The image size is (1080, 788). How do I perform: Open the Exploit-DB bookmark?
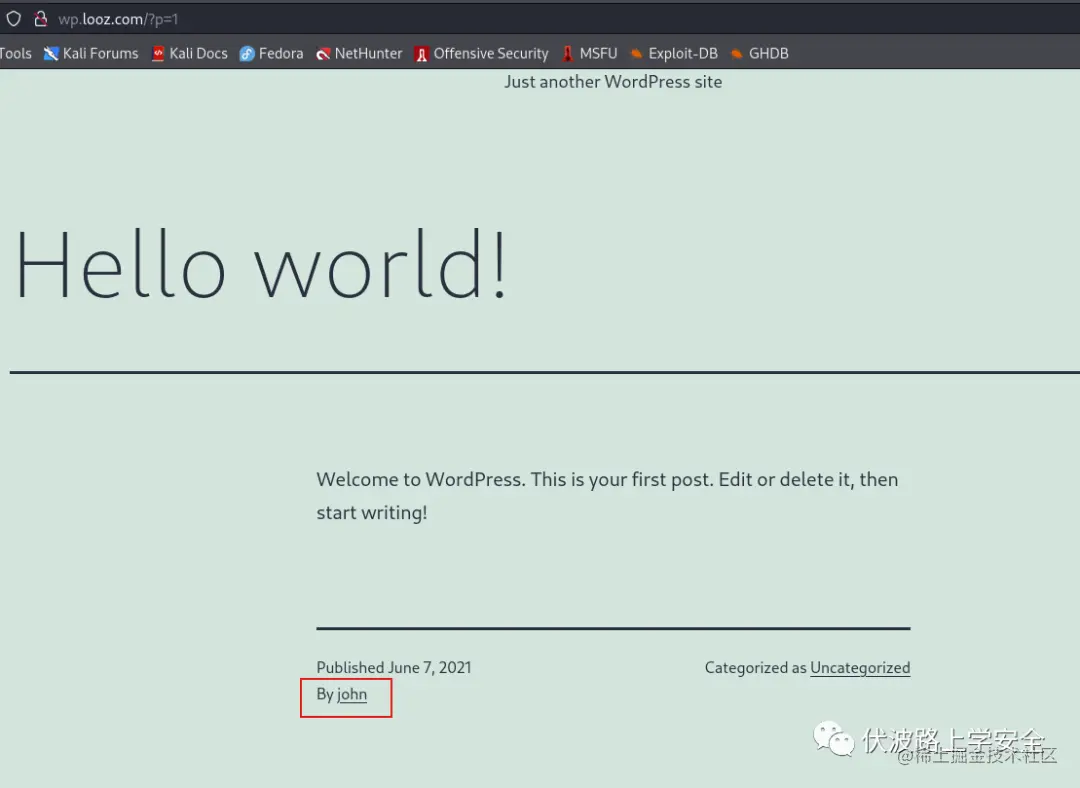[674, 53]
